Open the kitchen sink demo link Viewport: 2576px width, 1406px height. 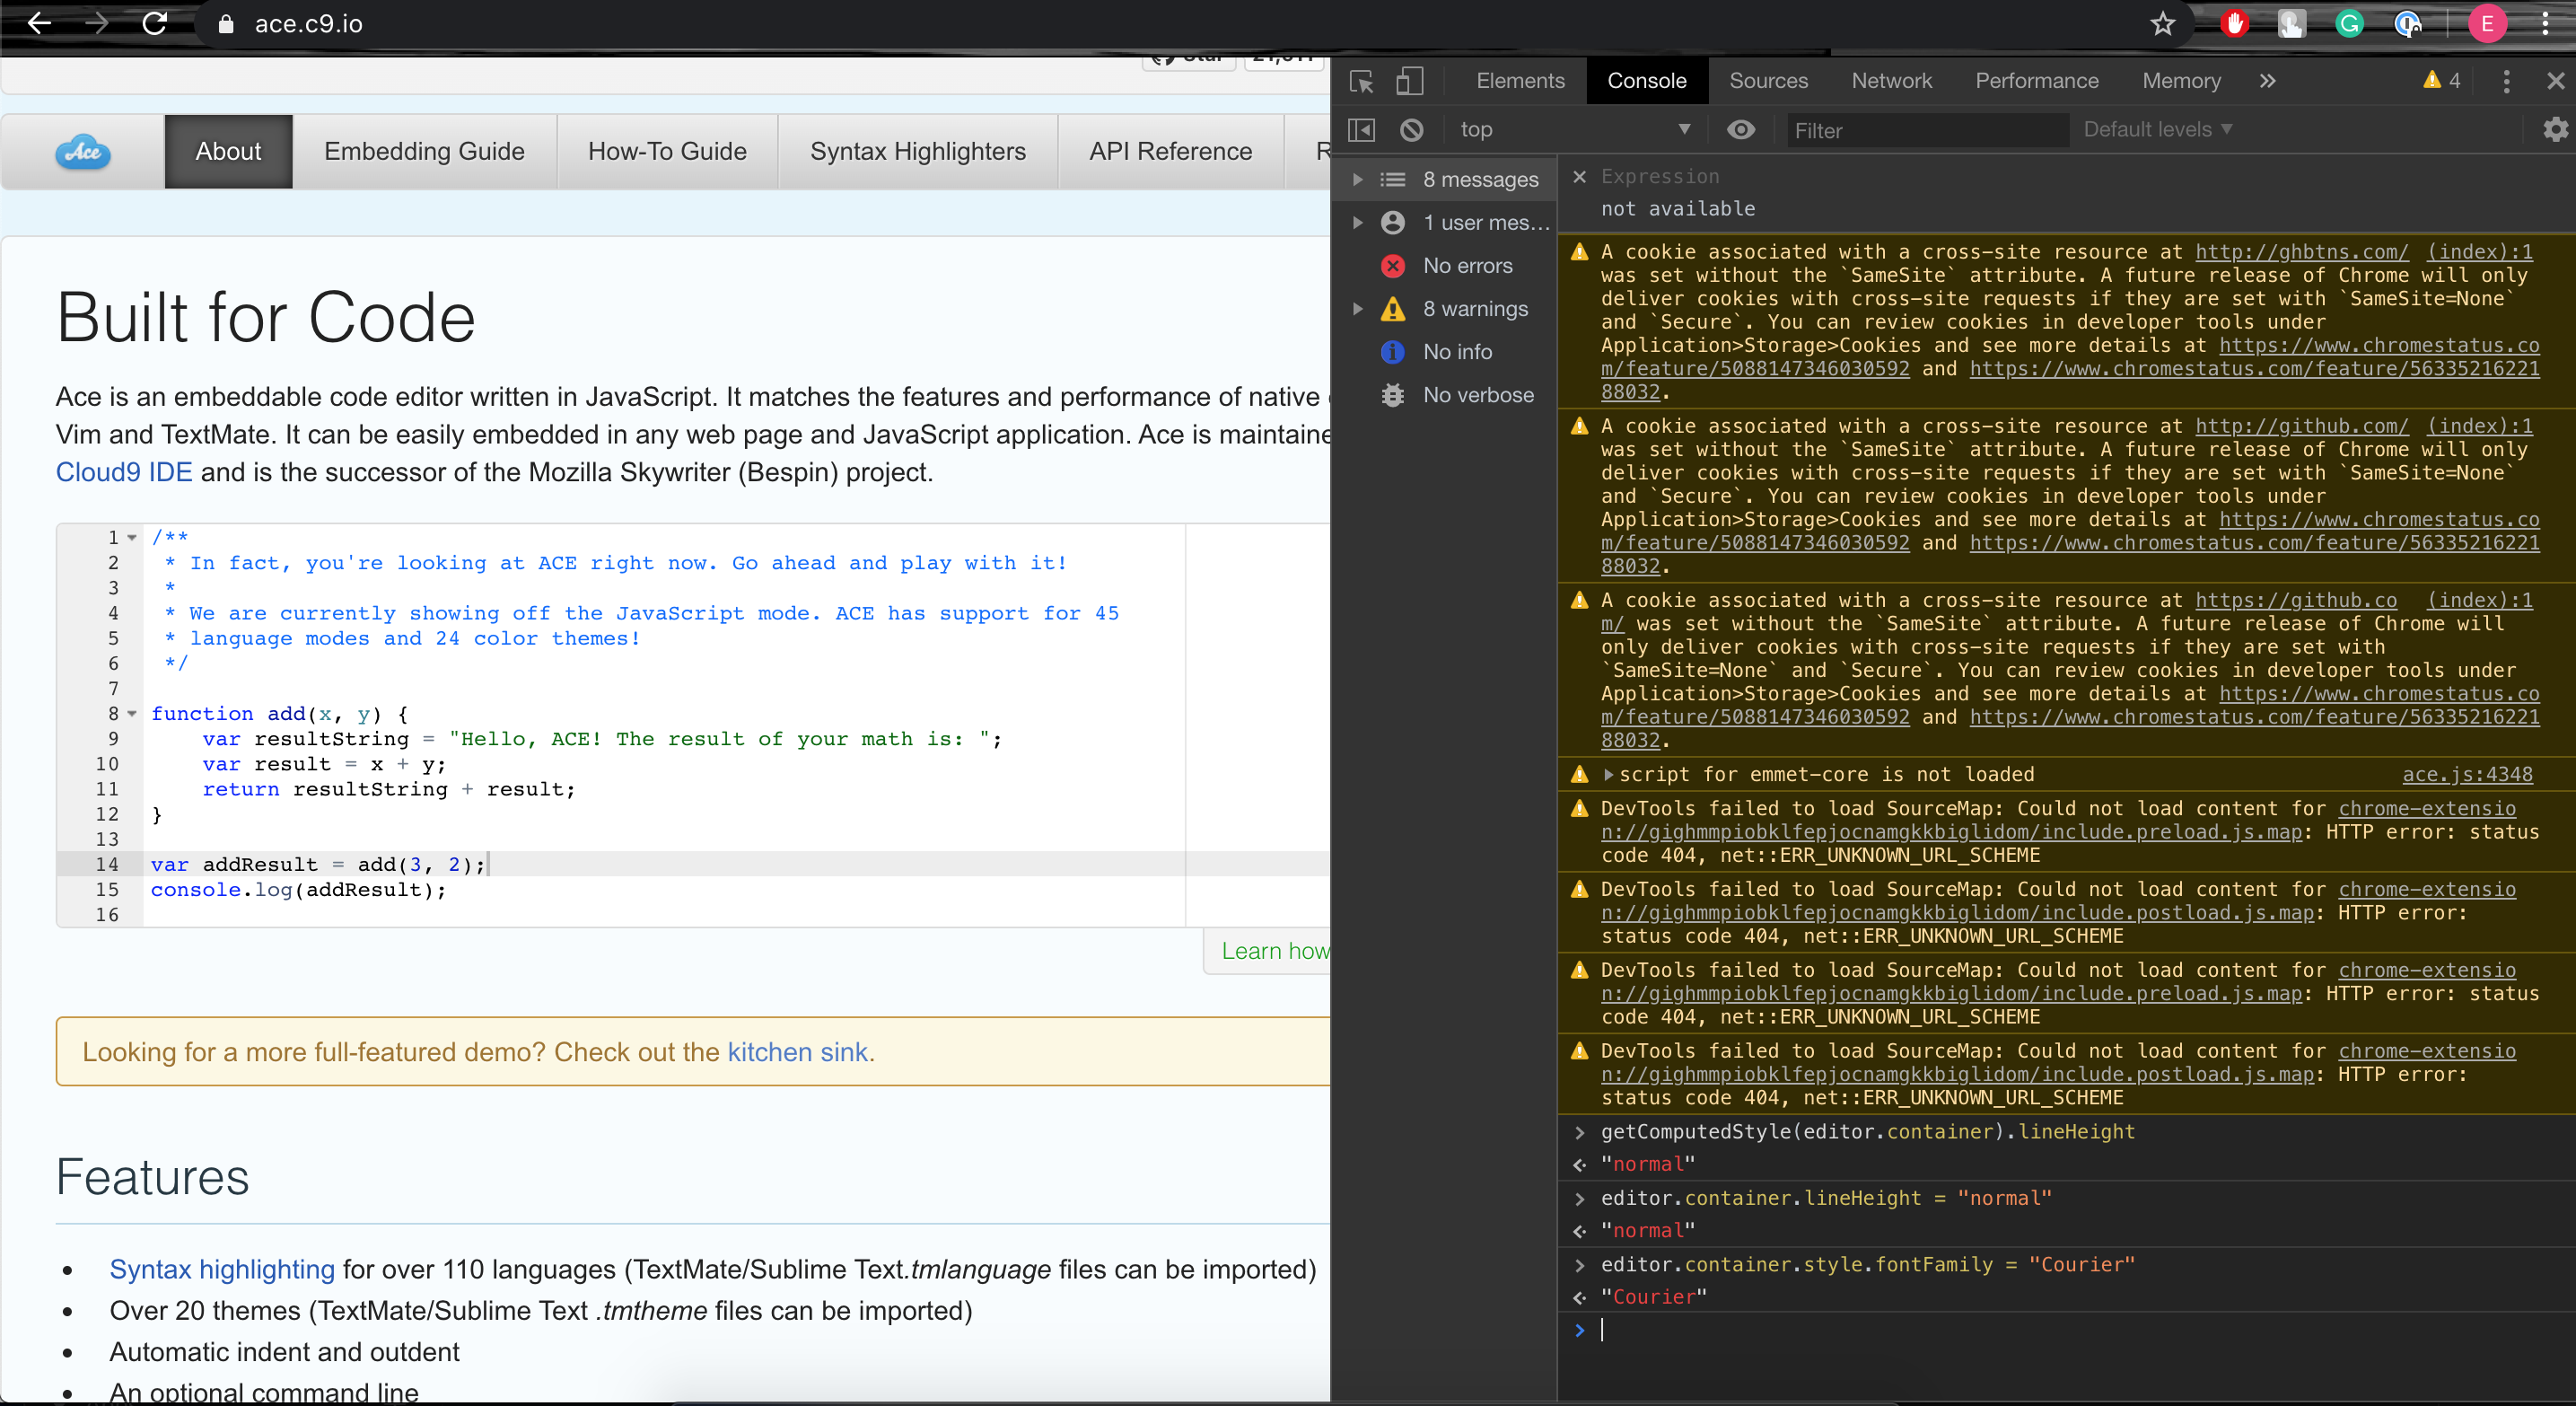pyautogui.click(x=797, y=1052)
